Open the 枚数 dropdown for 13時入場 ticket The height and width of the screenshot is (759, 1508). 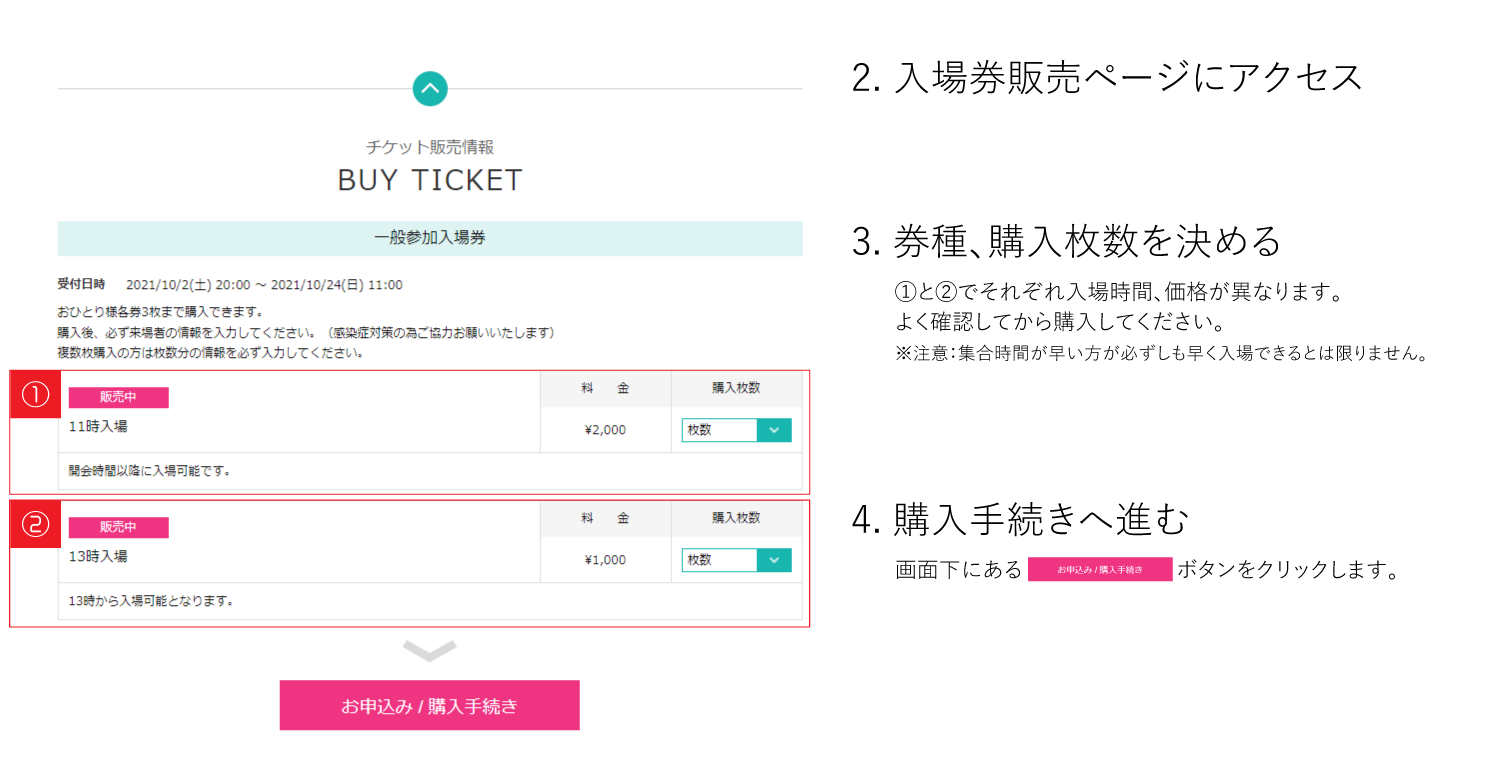tap(736, 560)
